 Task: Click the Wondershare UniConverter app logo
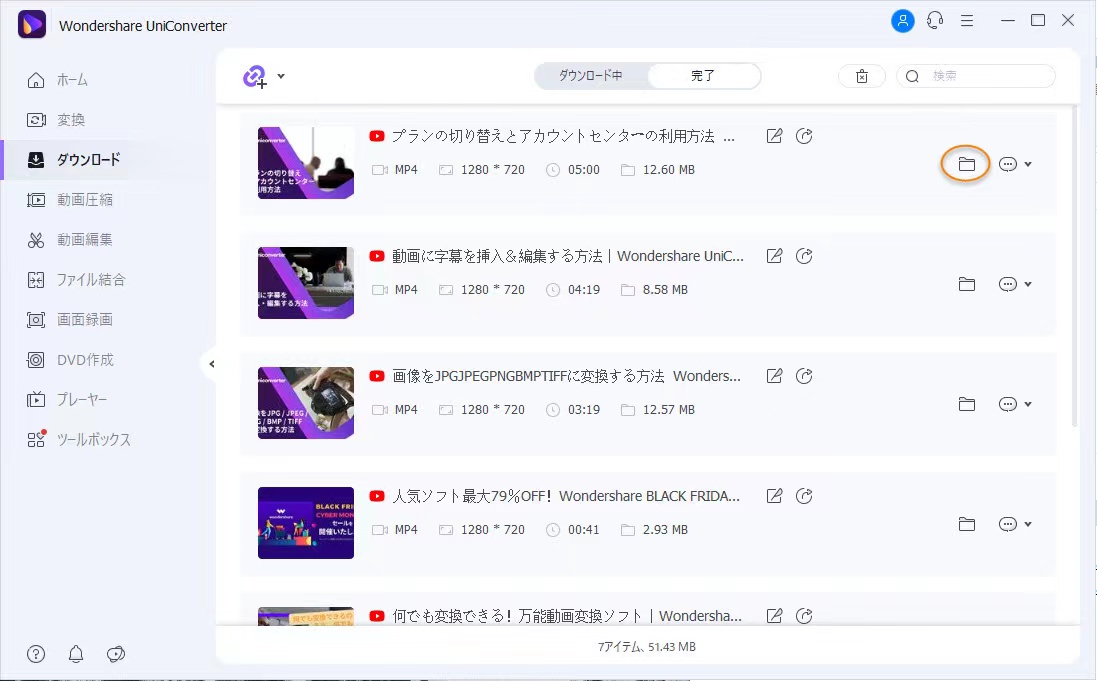pyautogui.click(x=31, y=24)
